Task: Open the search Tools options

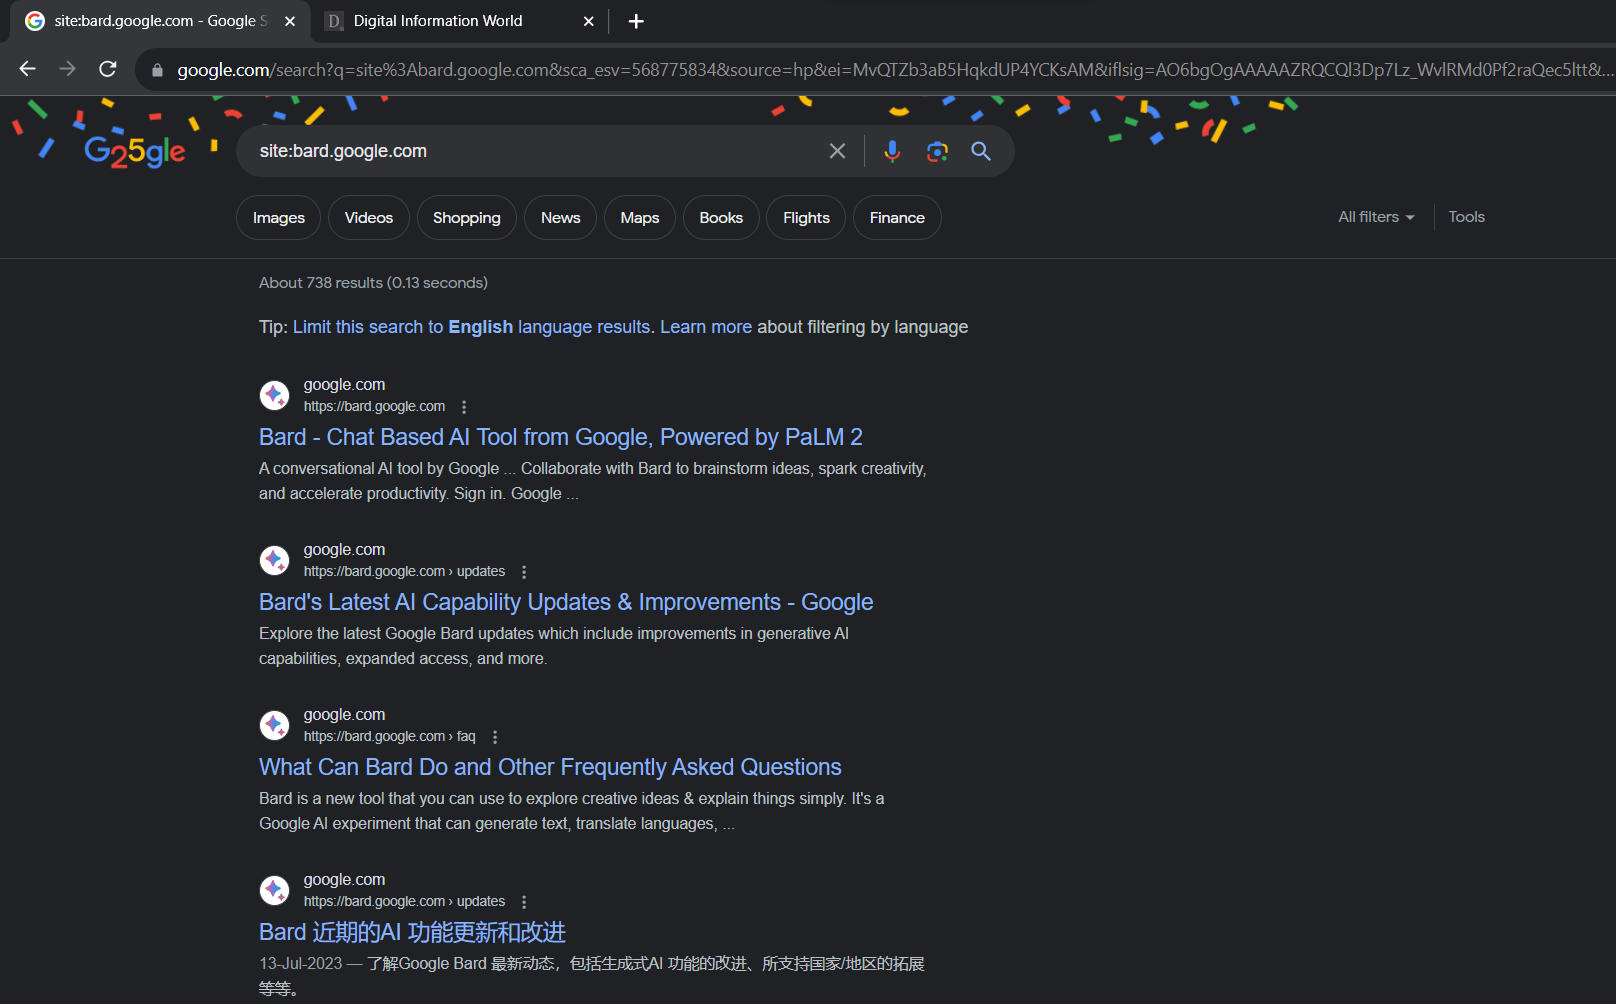Action: tap(1467, 217)
